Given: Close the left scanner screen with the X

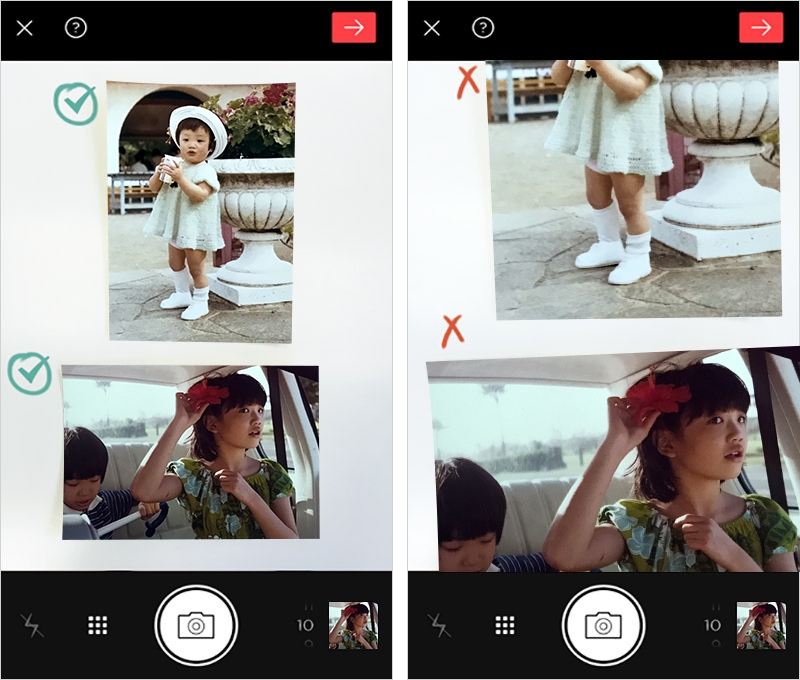Looking at the screenshot, I should [24, 28].
